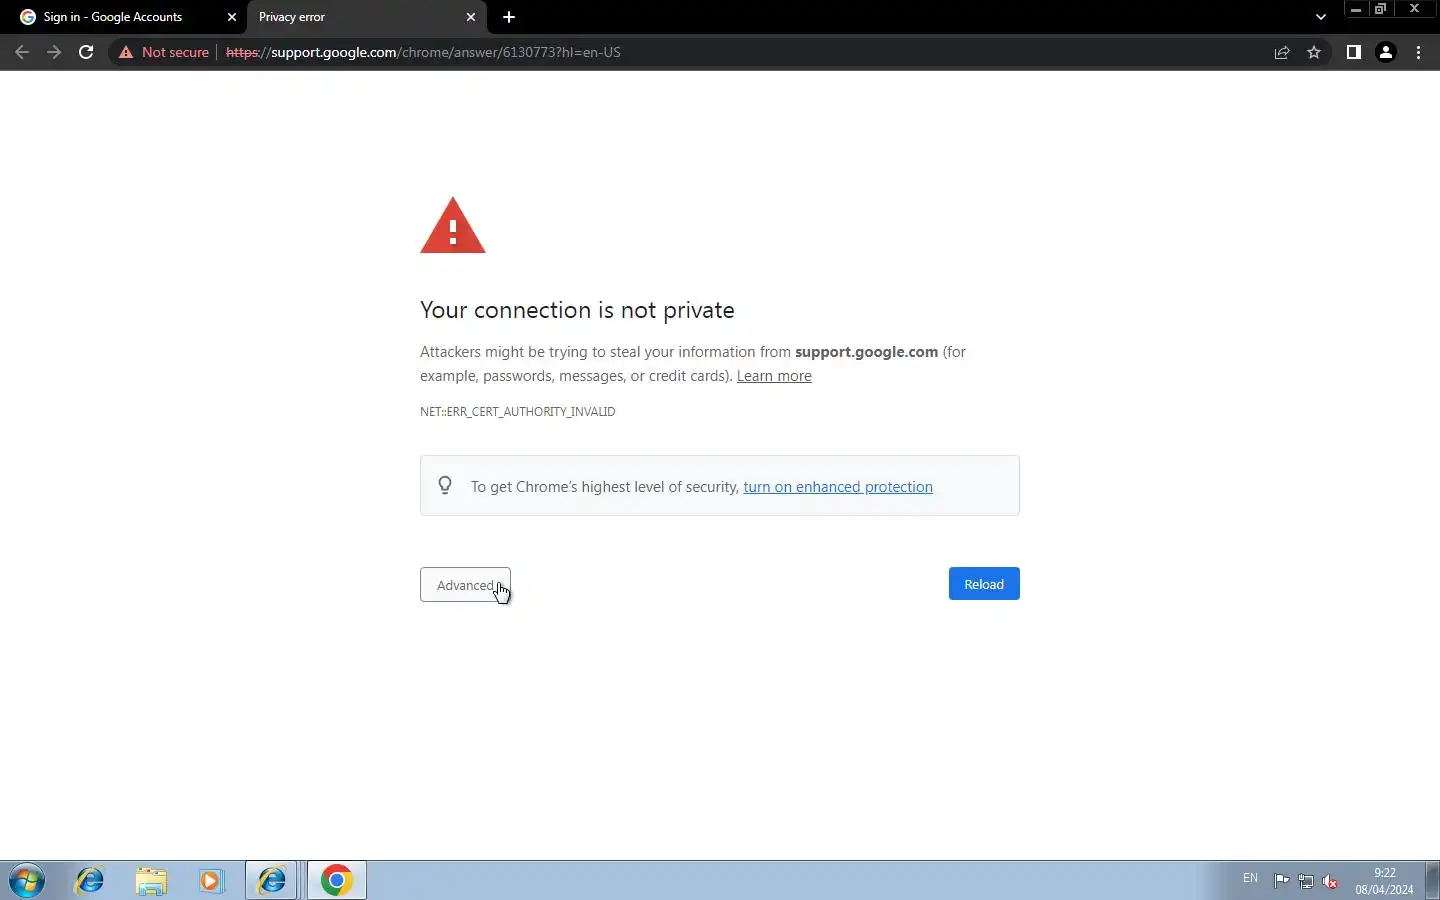Toggle the side panel icon
Screen dimensions: 1440x900
point(1353,52)
